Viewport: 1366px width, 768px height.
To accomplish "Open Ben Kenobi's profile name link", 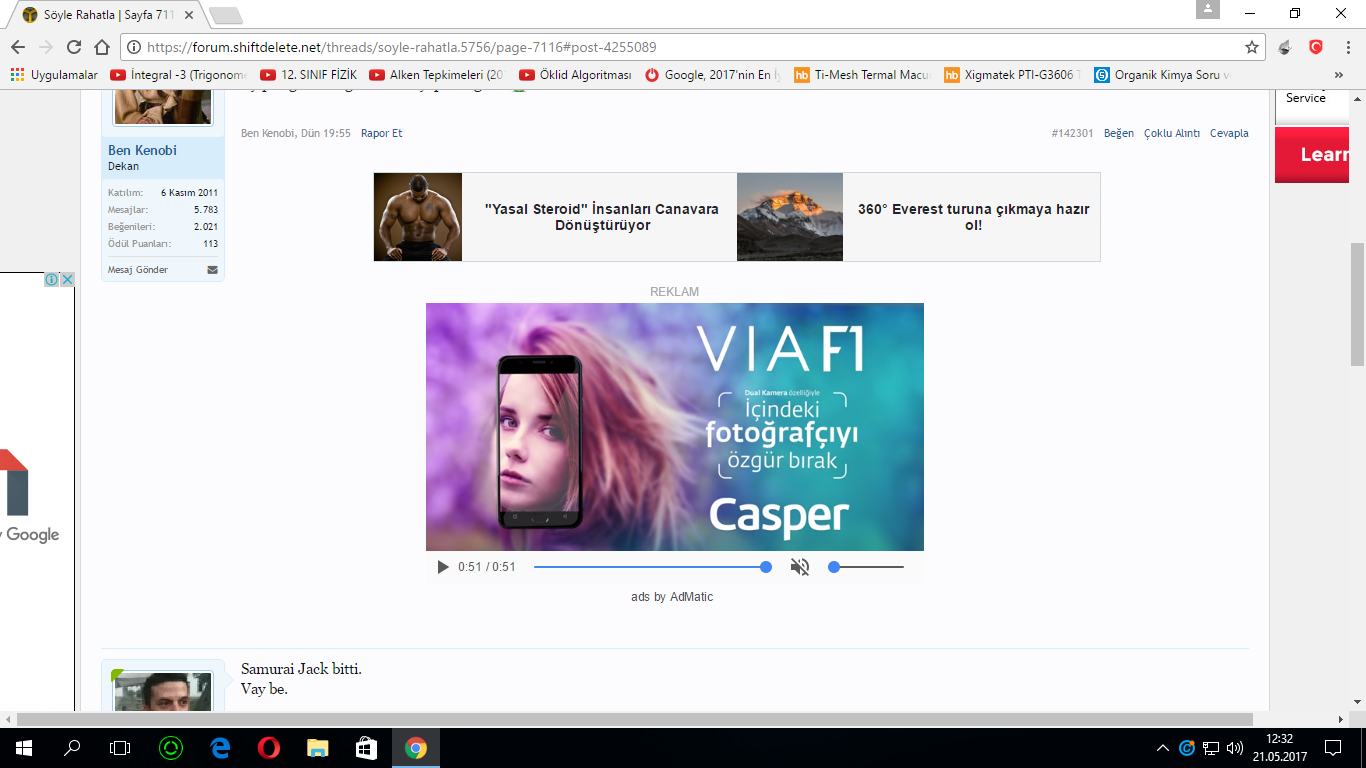I will 142,150.
